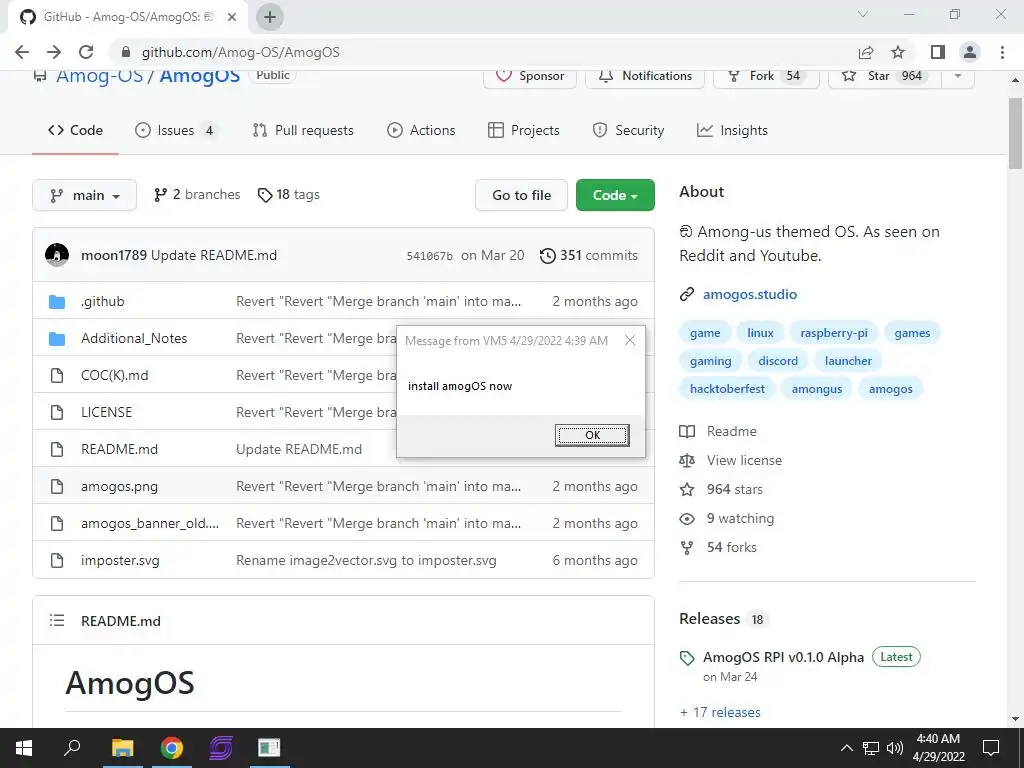1024x768 pixels.
Task: Click the file icon beside imposter.svg
Action: click(x=57, y=560)
